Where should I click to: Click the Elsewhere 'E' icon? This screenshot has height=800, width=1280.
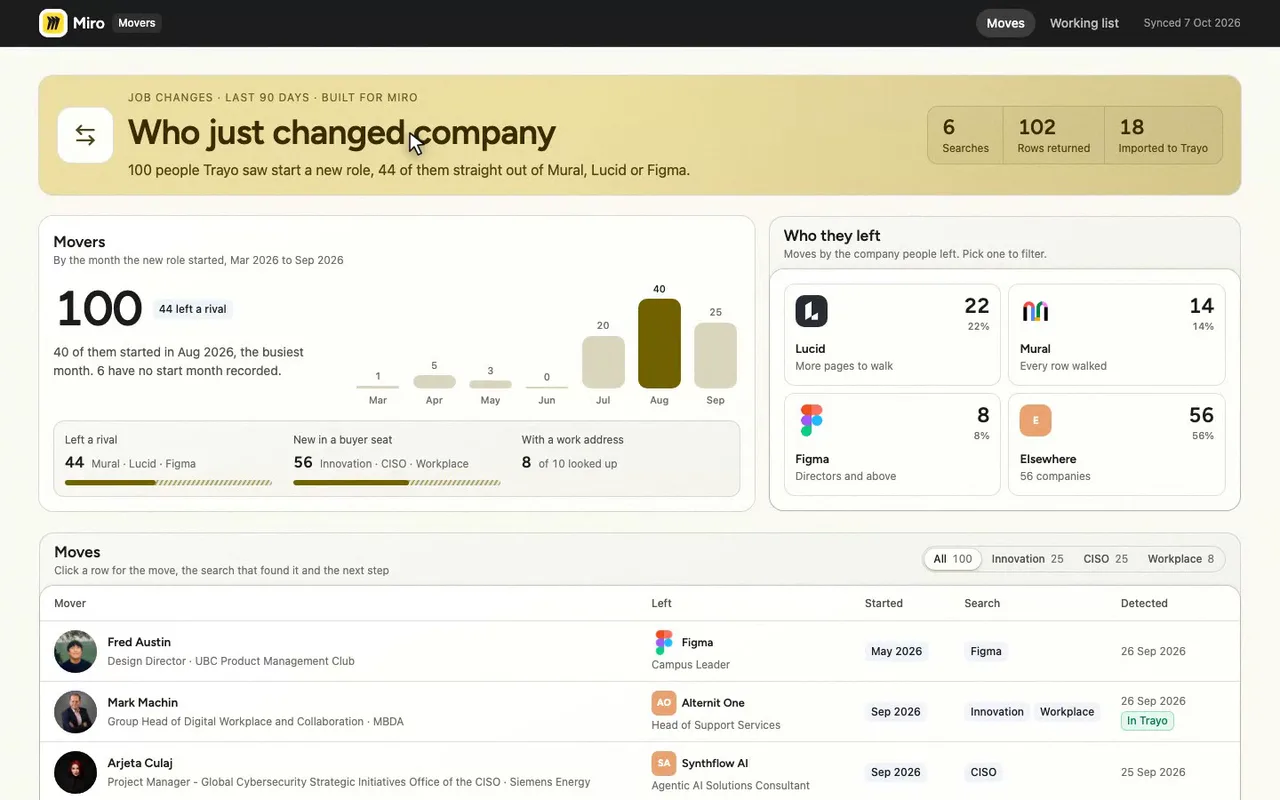pyautogui.click(x=1035, y=420)
